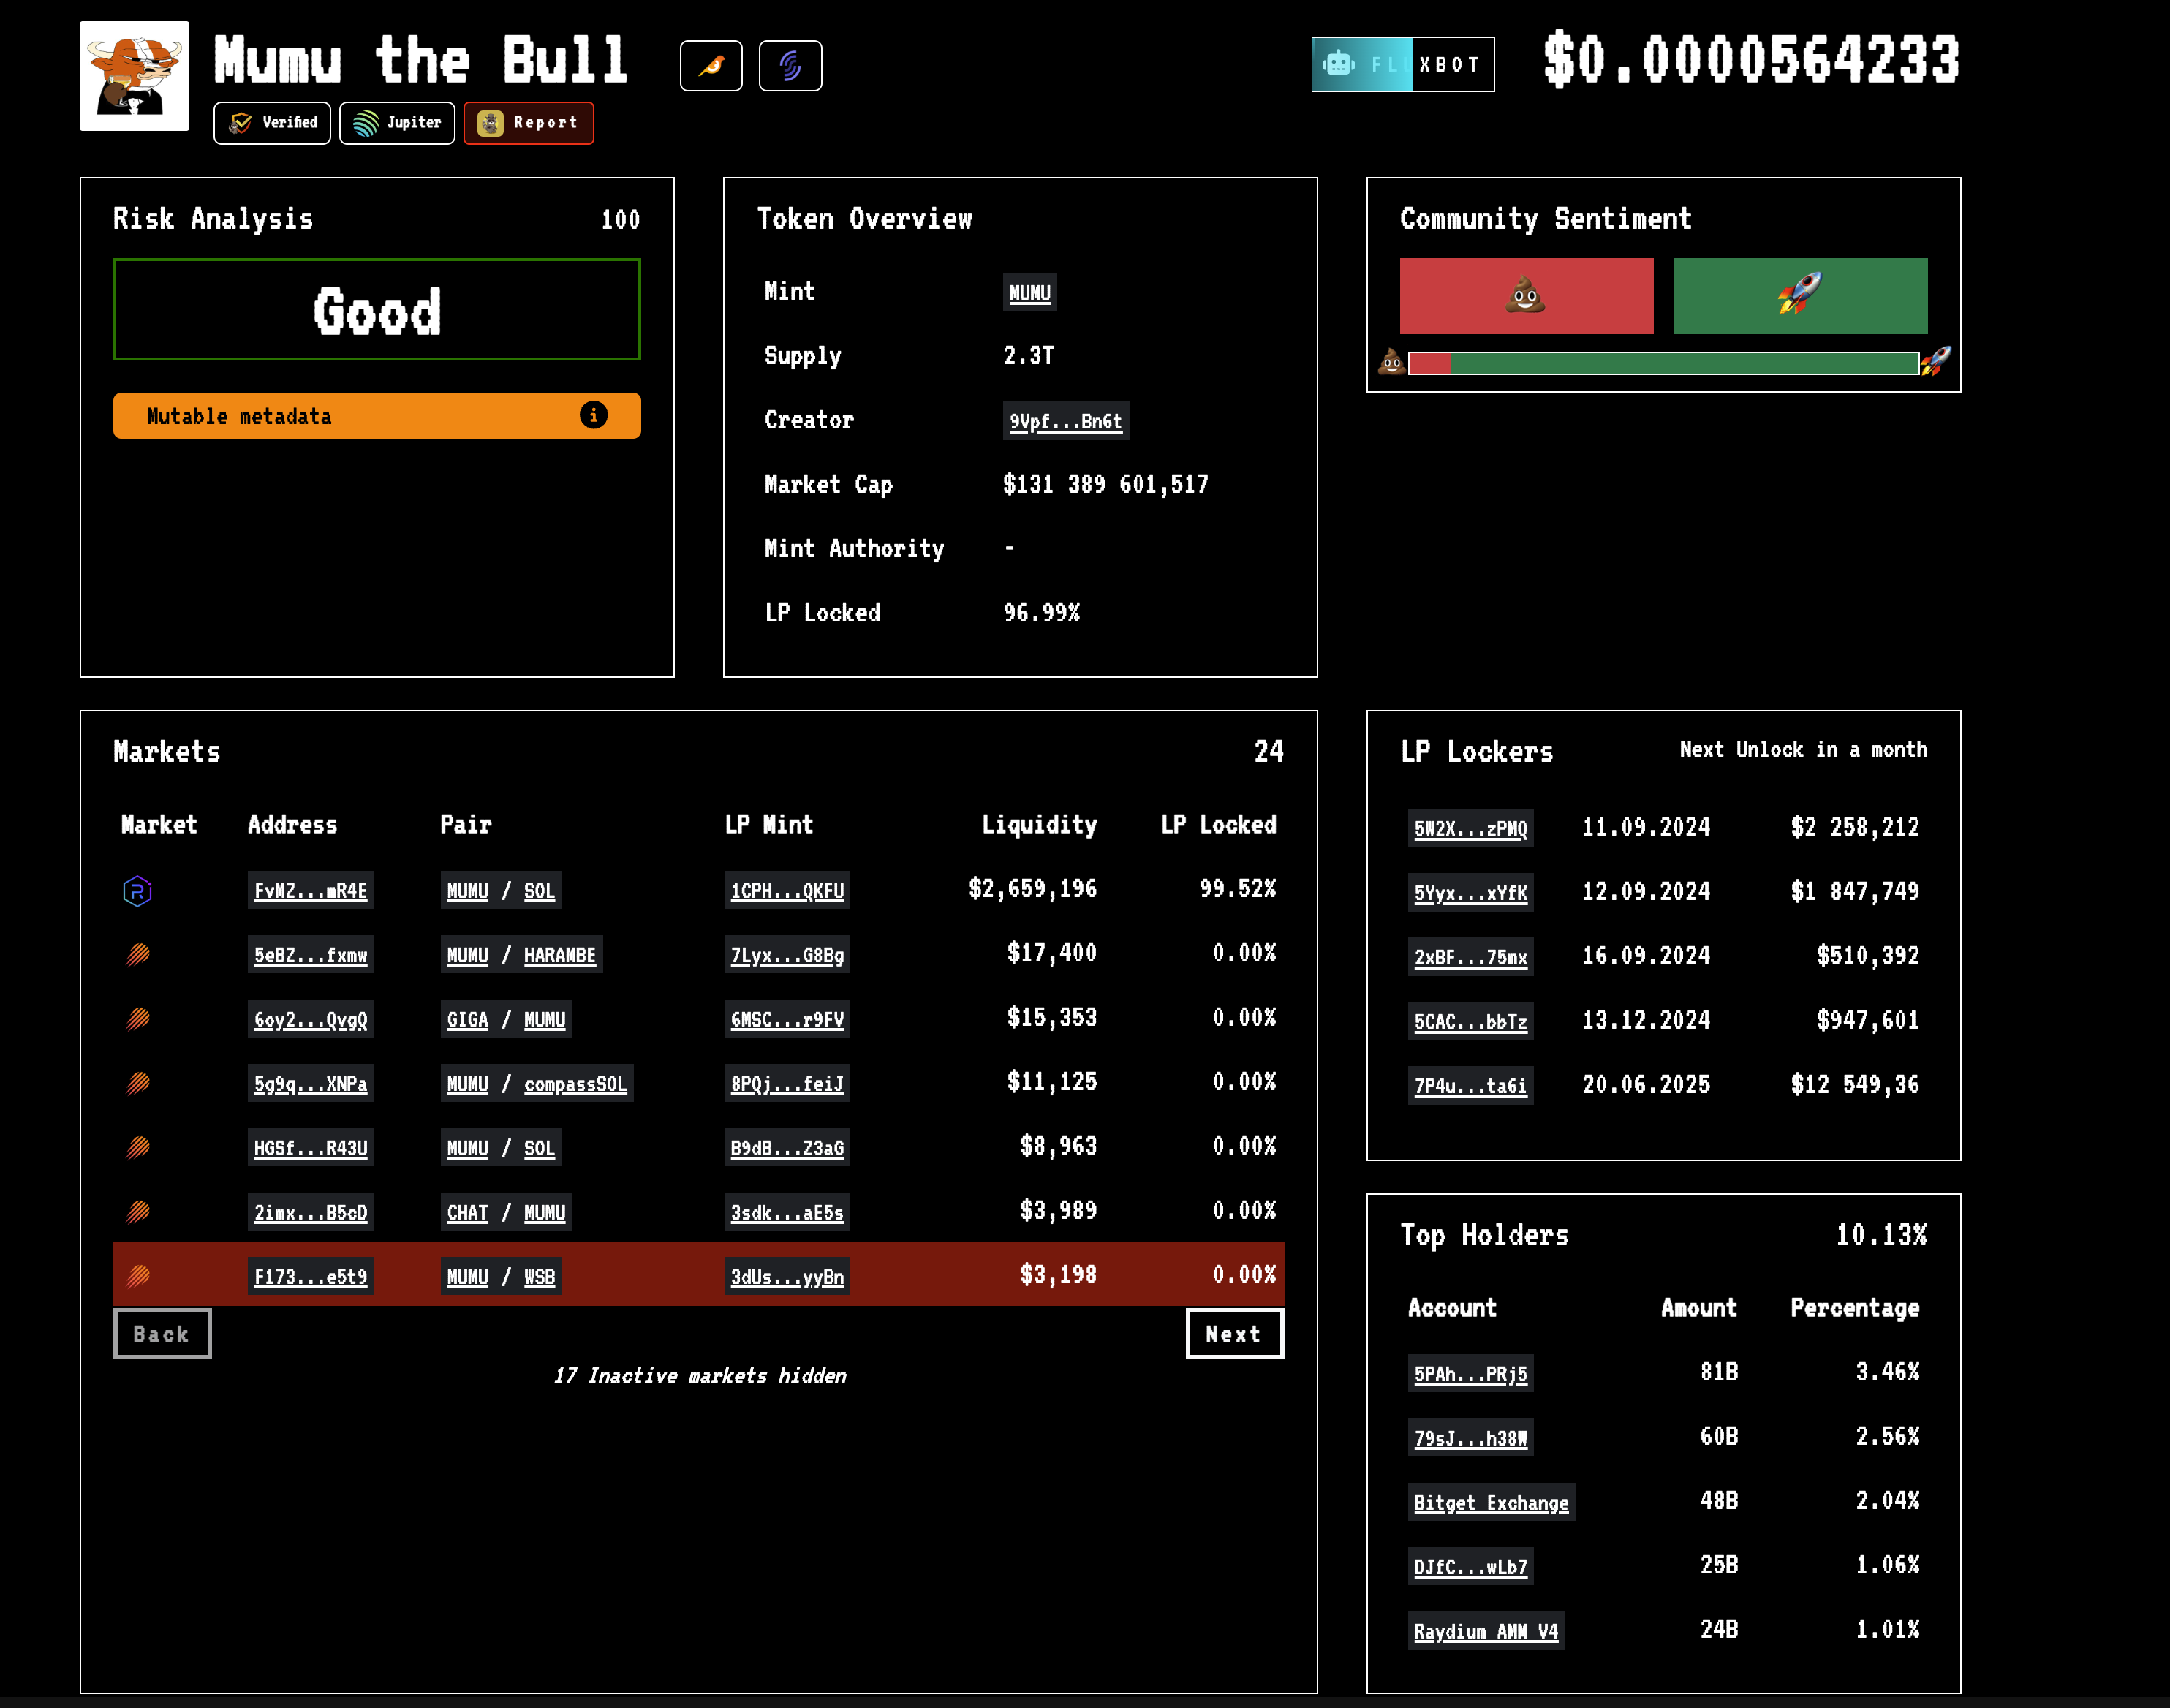Open top holder account DJfC...wLb7
This screenshot has height=1708, width=2170.
[x=1471, y=1566]
